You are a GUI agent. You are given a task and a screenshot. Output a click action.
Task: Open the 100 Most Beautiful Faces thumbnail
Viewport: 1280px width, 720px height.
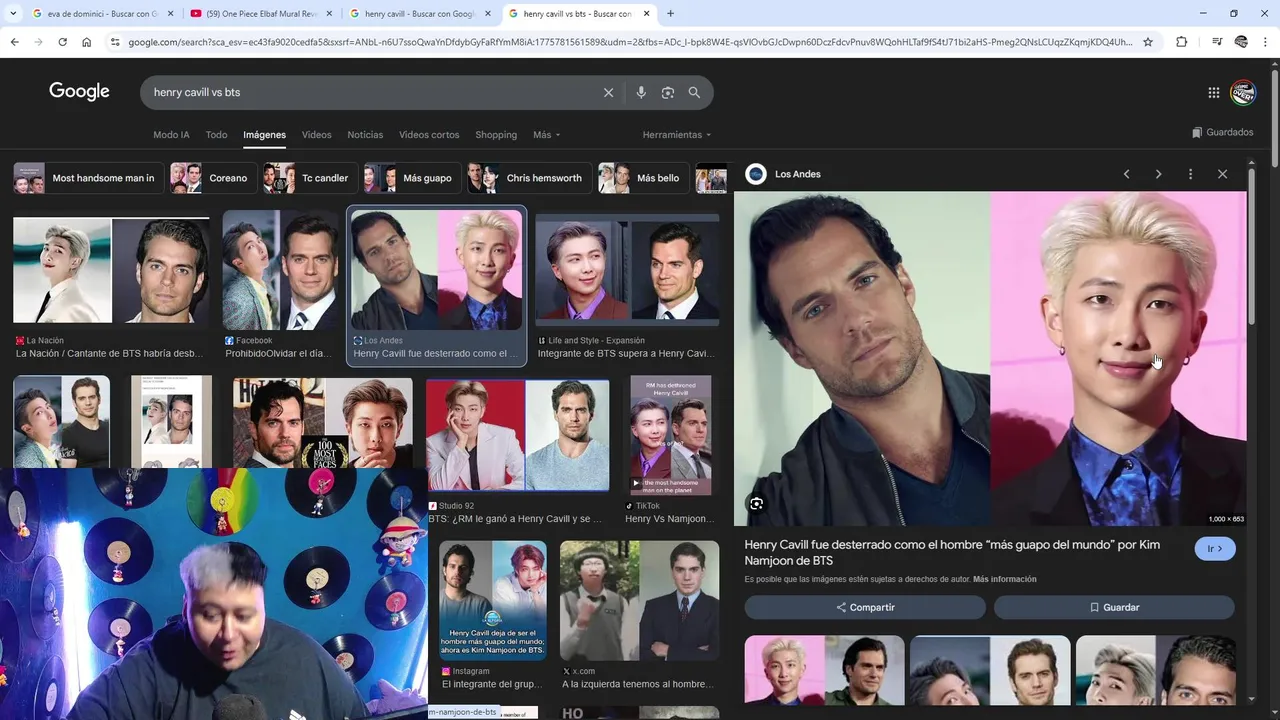click(323, 422)
